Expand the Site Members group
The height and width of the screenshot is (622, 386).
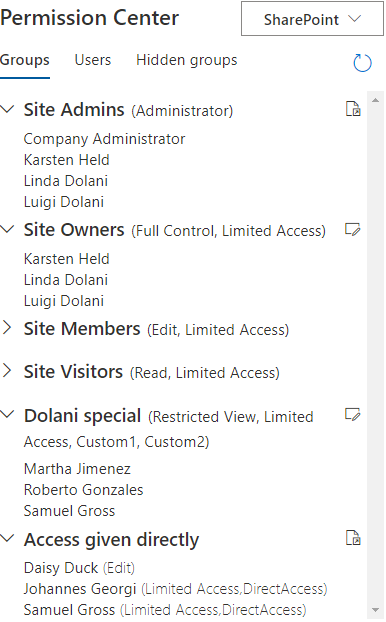pyautogui.click(x=7, y=328)
